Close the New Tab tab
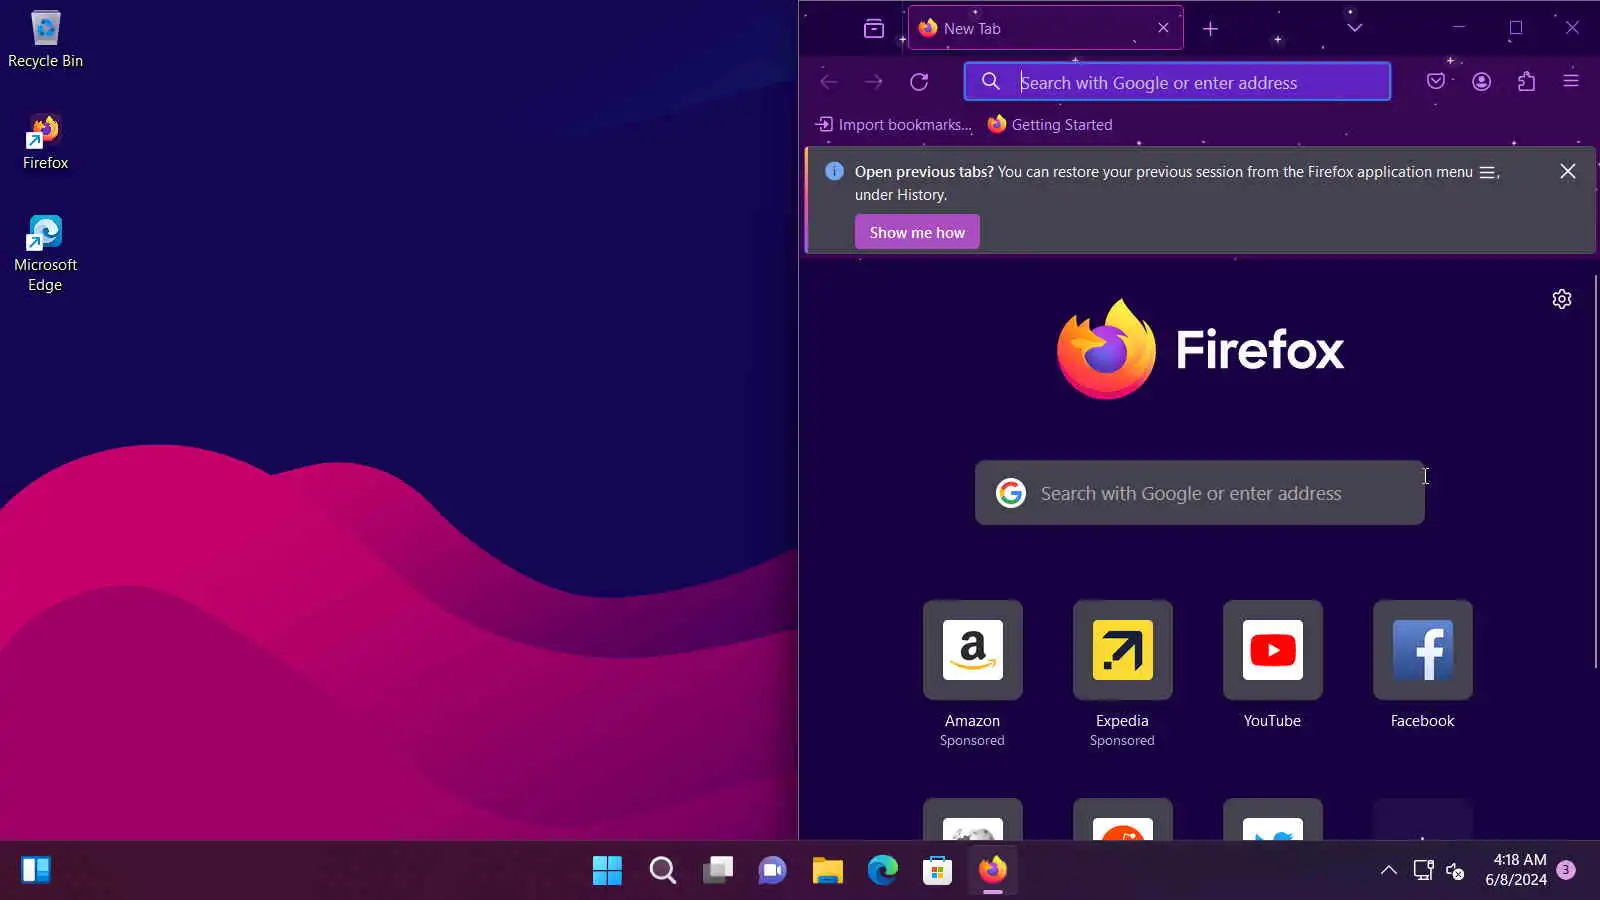 pyautogui.click(x=1163, y=28)
